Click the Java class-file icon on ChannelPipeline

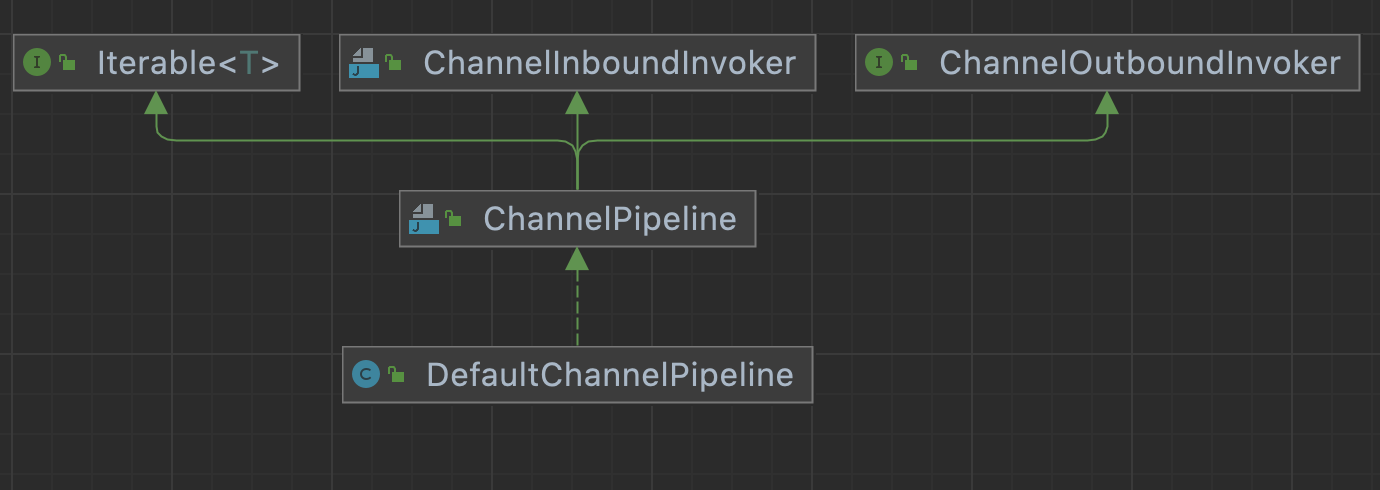(423, 218)
